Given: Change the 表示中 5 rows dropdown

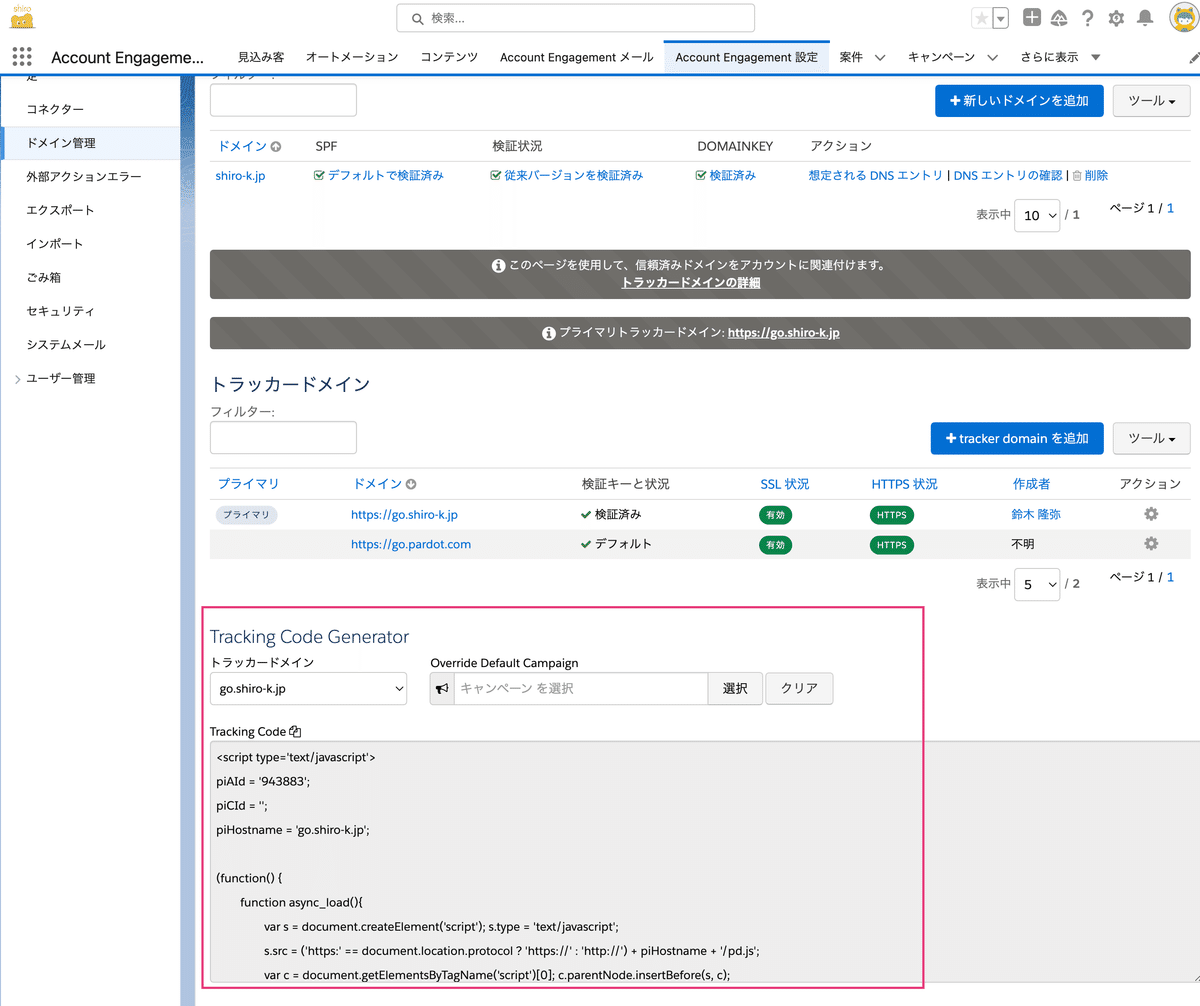Looking at the screenshot, I should pyautogui.click(x=1037, y=584).
